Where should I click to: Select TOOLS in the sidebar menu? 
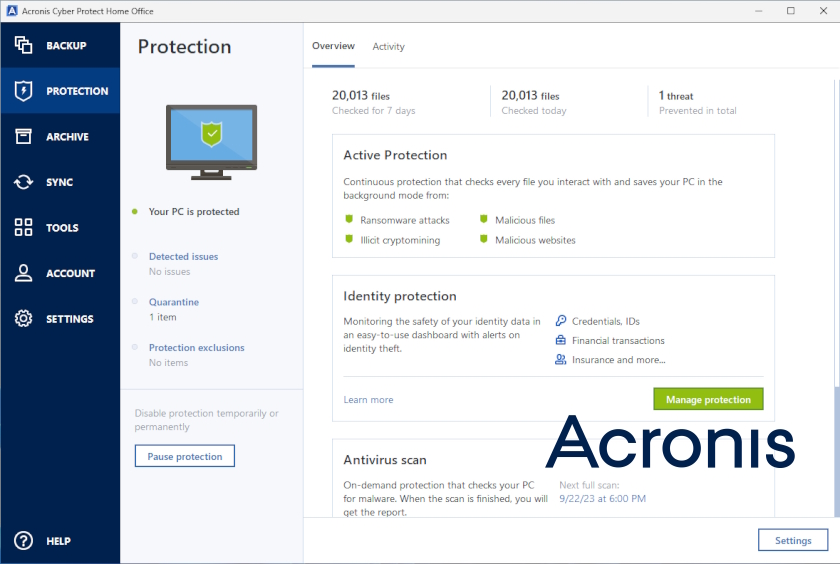pyautogui.click(x=62, y=228)
